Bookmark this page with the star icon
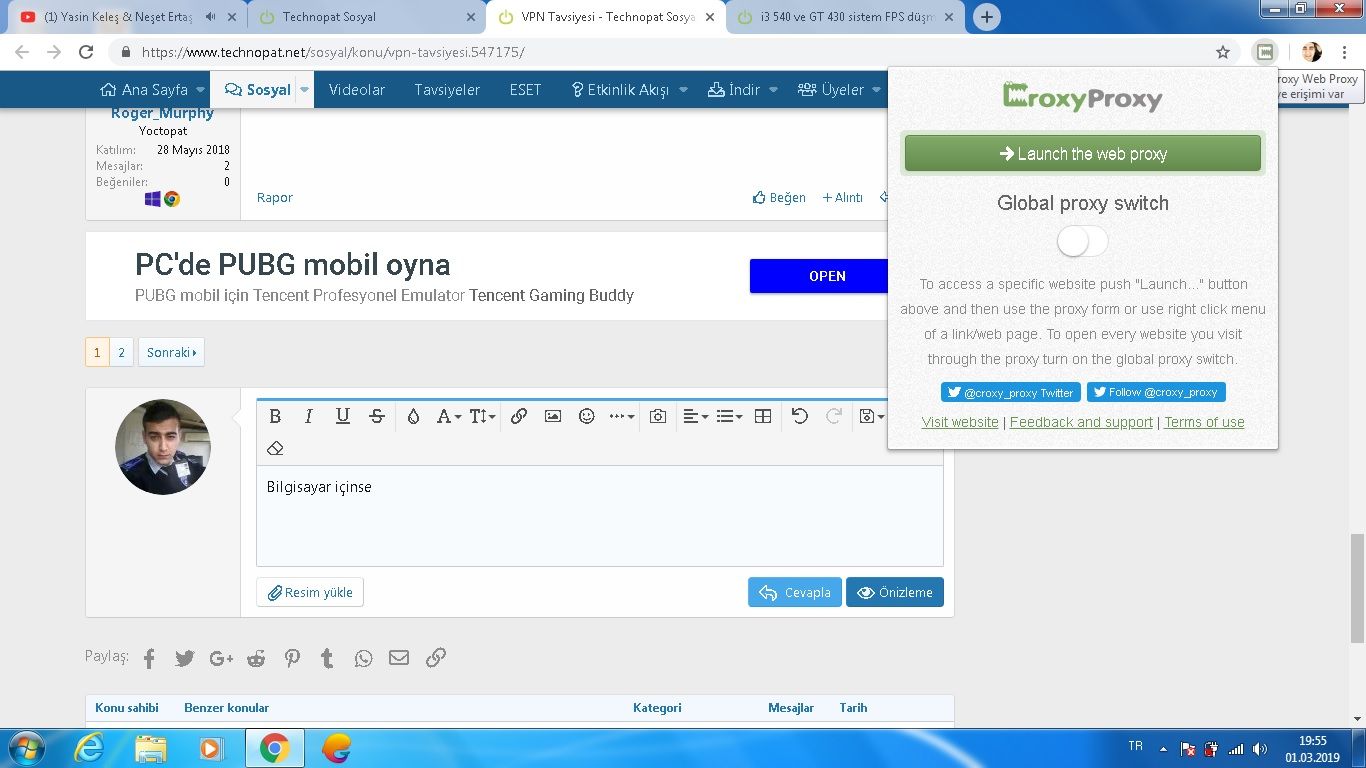1366x768 pixels. (x=1223, y=52)
